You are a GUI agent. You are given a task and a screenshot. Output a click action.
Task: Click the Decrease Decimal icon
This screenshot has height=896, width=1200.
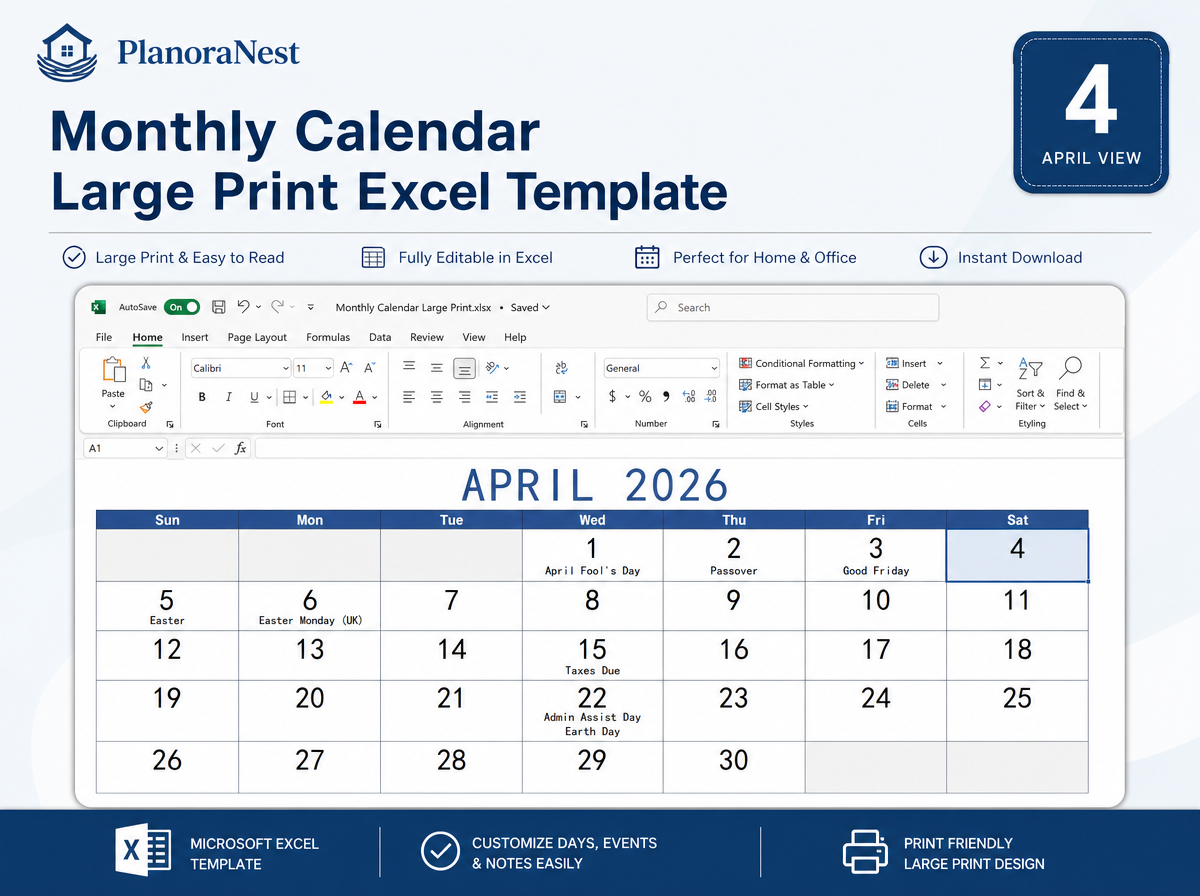711,397
